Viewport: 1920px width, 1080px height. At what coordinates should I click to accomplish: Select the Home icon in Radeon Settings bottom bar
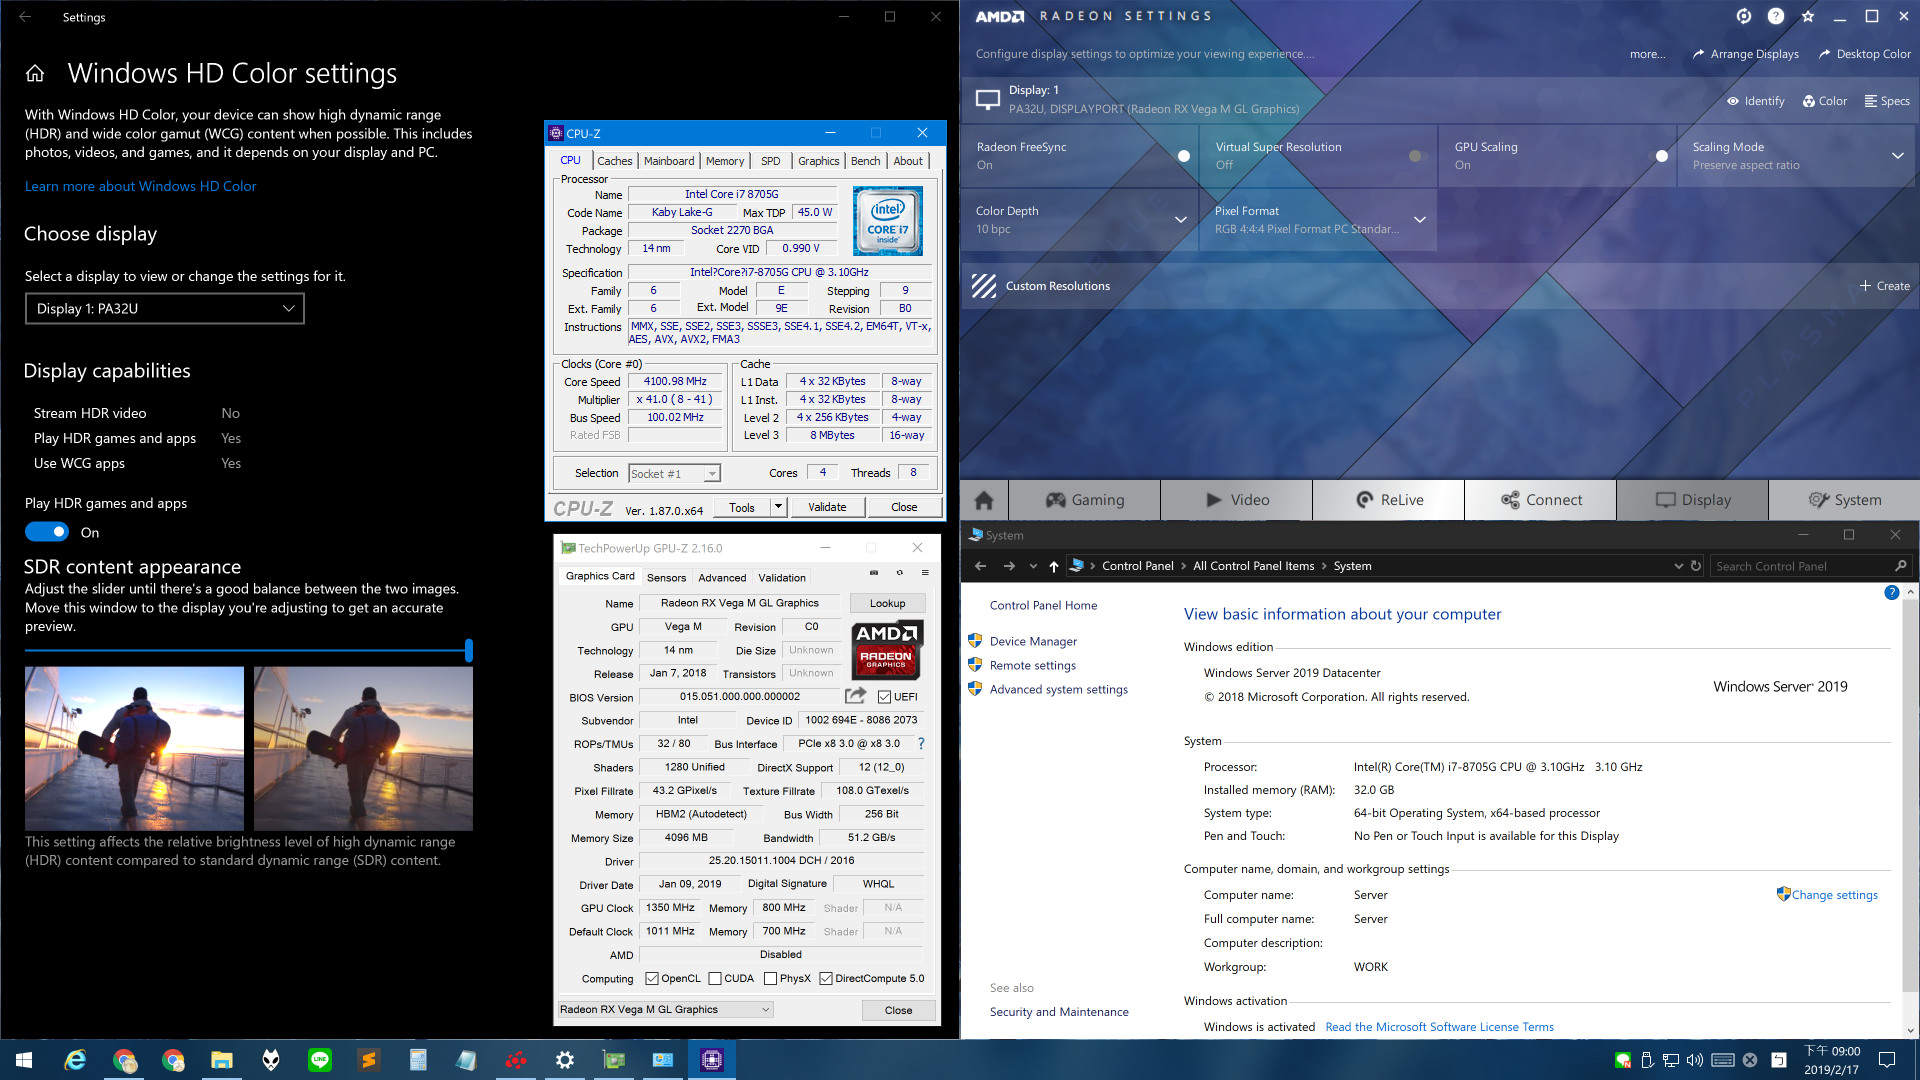click(983, 499)
